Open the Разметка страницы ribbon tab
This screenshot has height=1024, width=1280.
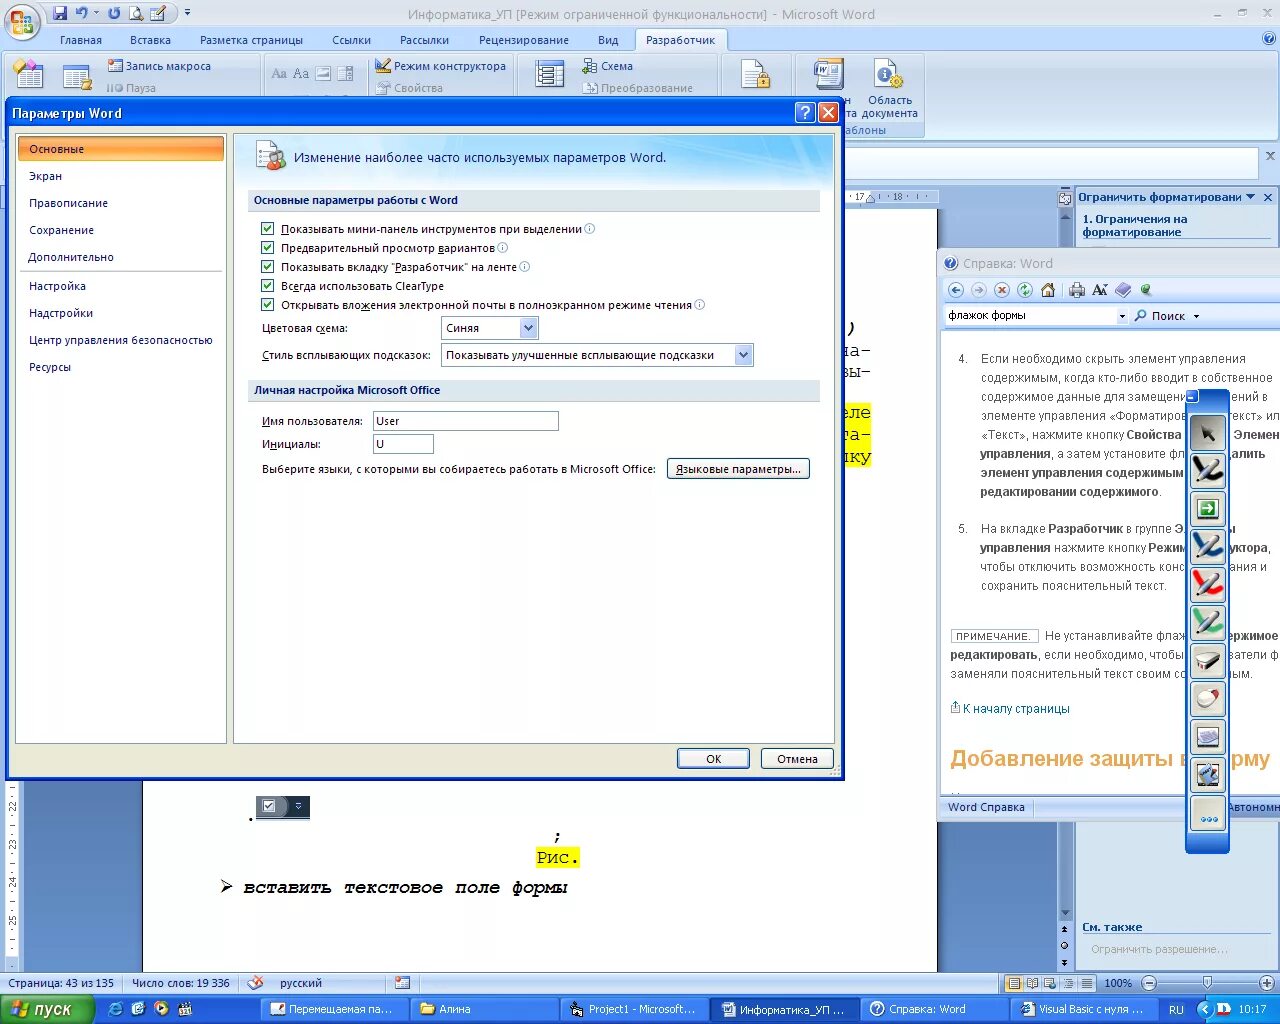[251, 40]
